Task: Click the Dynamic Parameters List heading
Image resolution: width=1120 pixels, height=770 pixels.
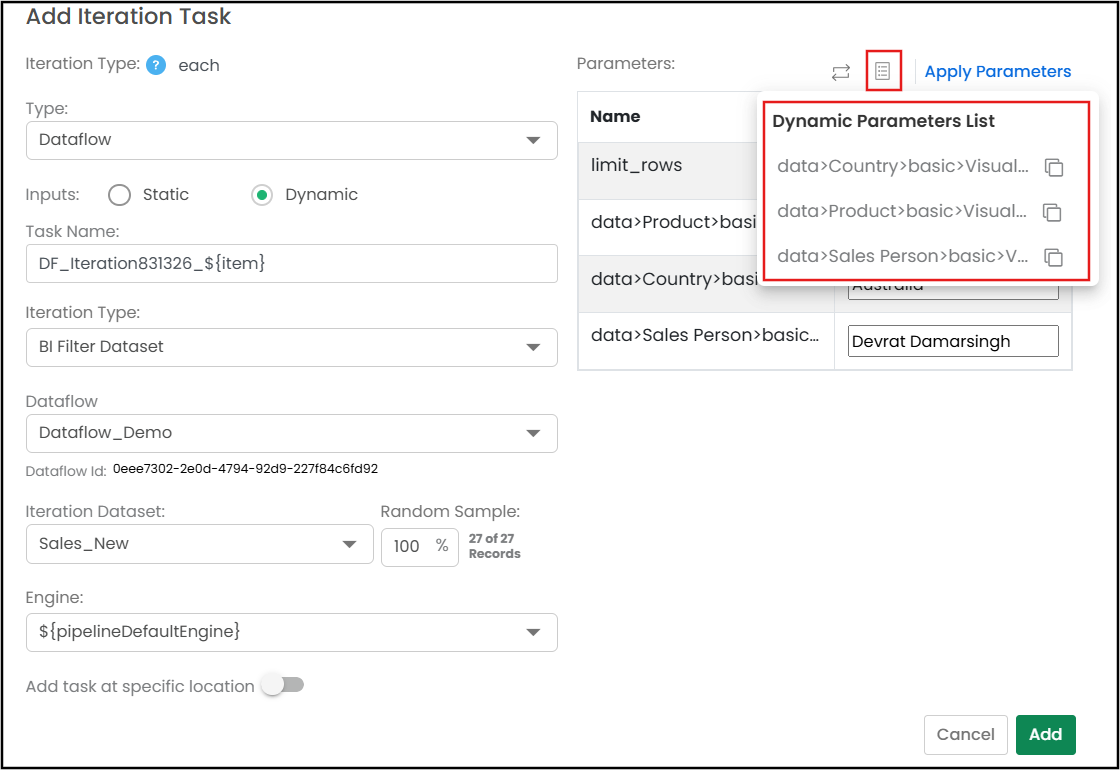Action: tap(883, 121)
